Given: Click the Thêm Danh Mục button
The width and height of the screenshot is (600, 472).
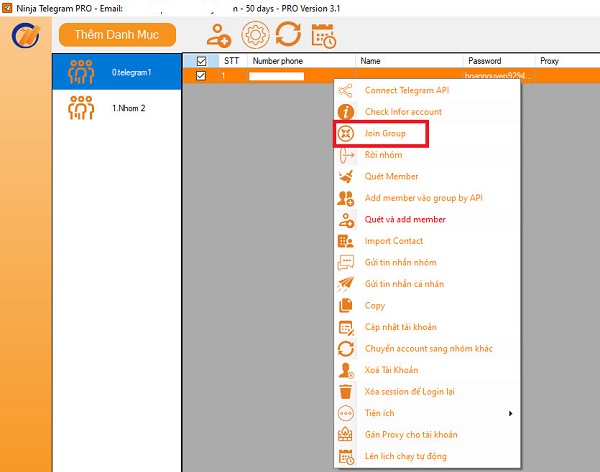Looking at the screenshot, I should tap(117, 35).
